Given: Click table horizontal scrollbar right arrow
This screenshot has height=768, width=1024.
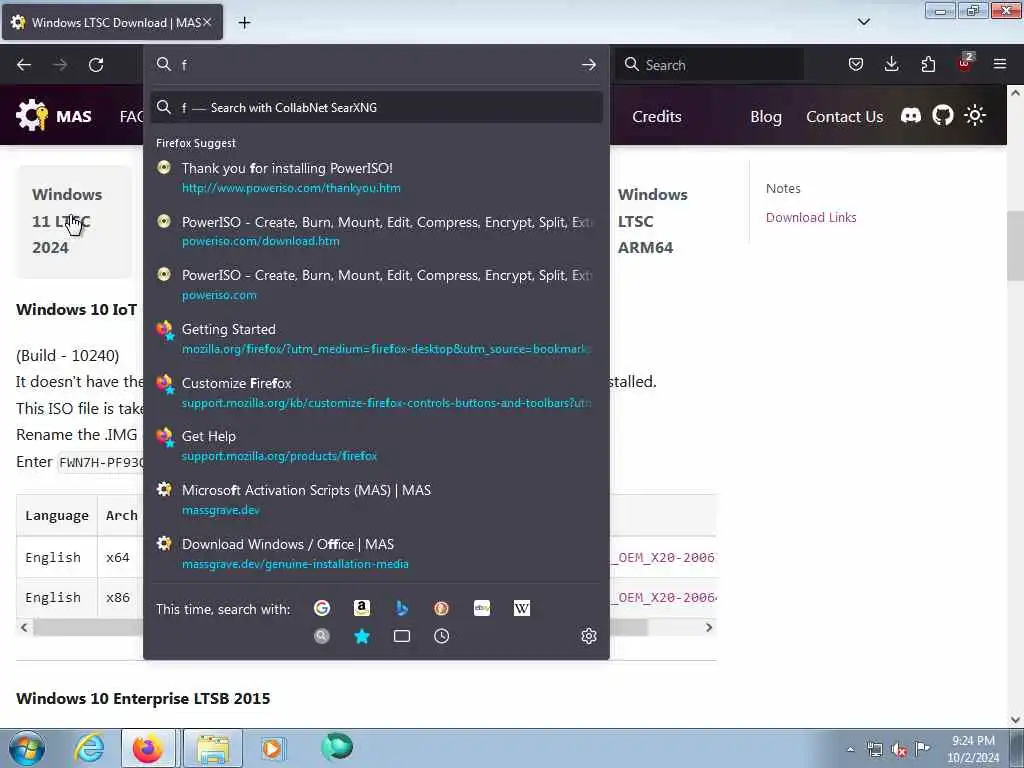Looking at the screenshot, I should [709, 628].
